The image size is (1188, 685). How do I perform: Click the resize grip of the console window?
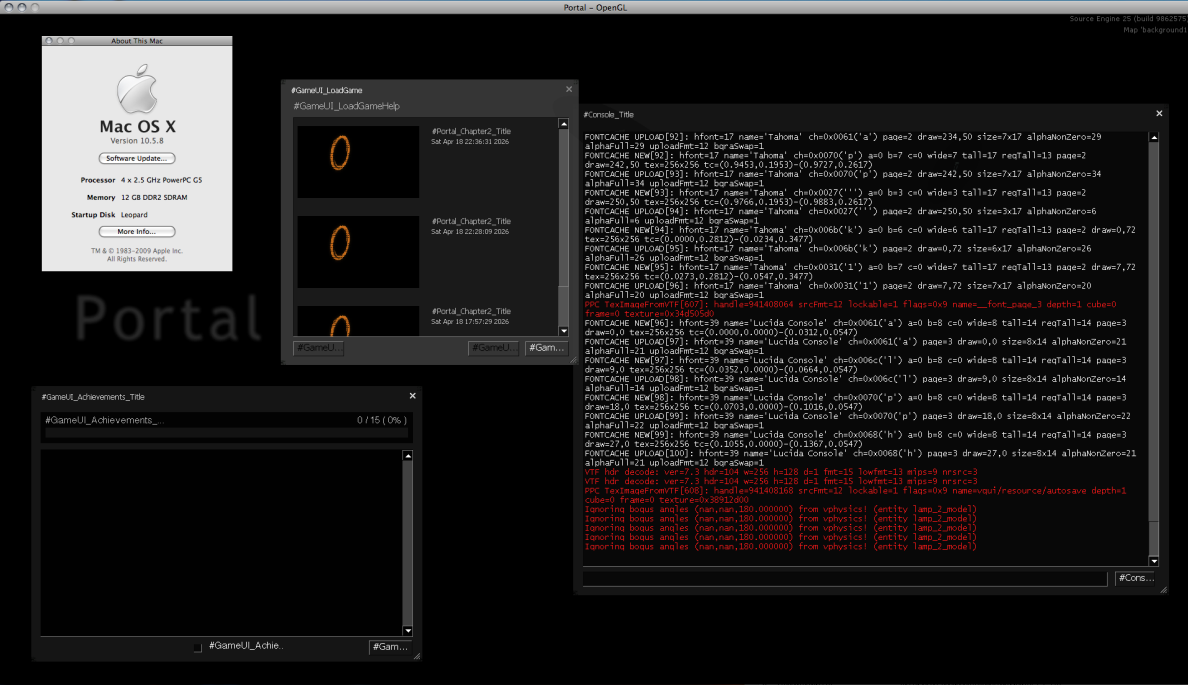[x=1163, y=589]
